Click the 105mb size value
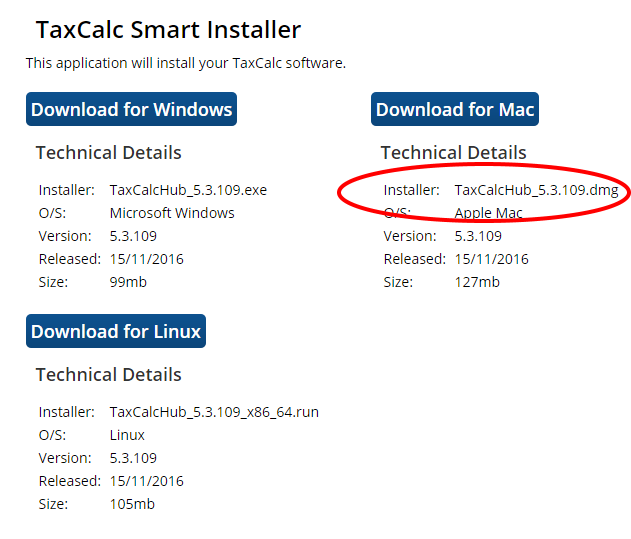 point(132,504)
